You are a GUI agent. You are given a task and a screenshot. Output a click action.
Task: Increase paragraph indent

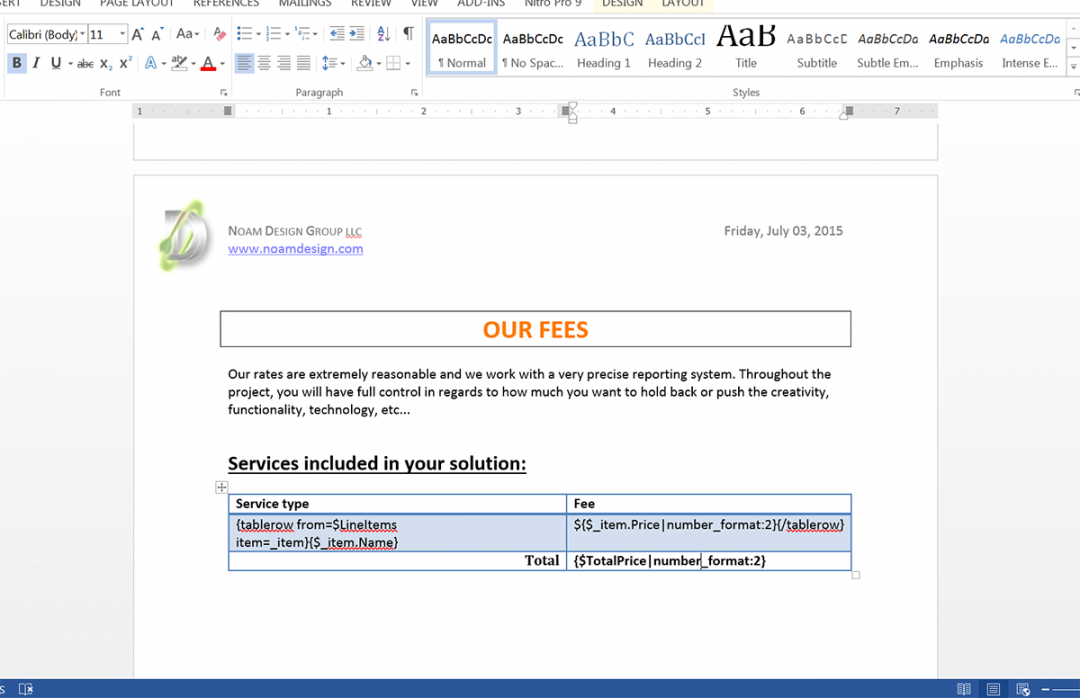click(357, 33)
